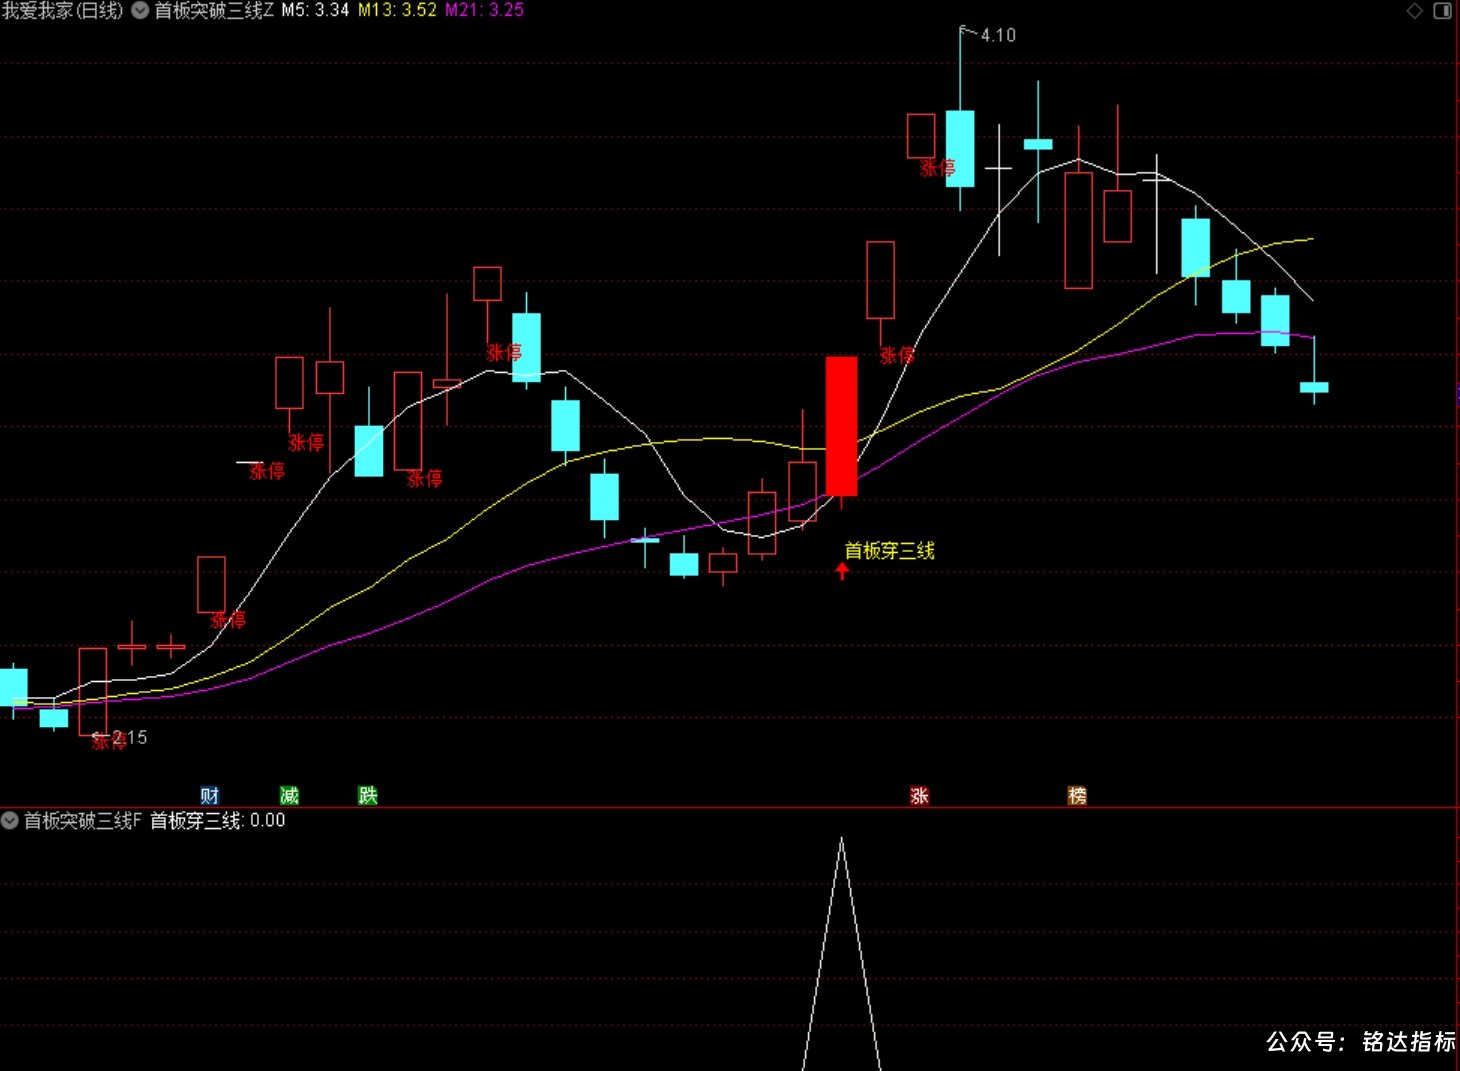This screenshot has width=1460, height=1071.
Task: Click the M5: 3.34 value
Action: point(315,10)
